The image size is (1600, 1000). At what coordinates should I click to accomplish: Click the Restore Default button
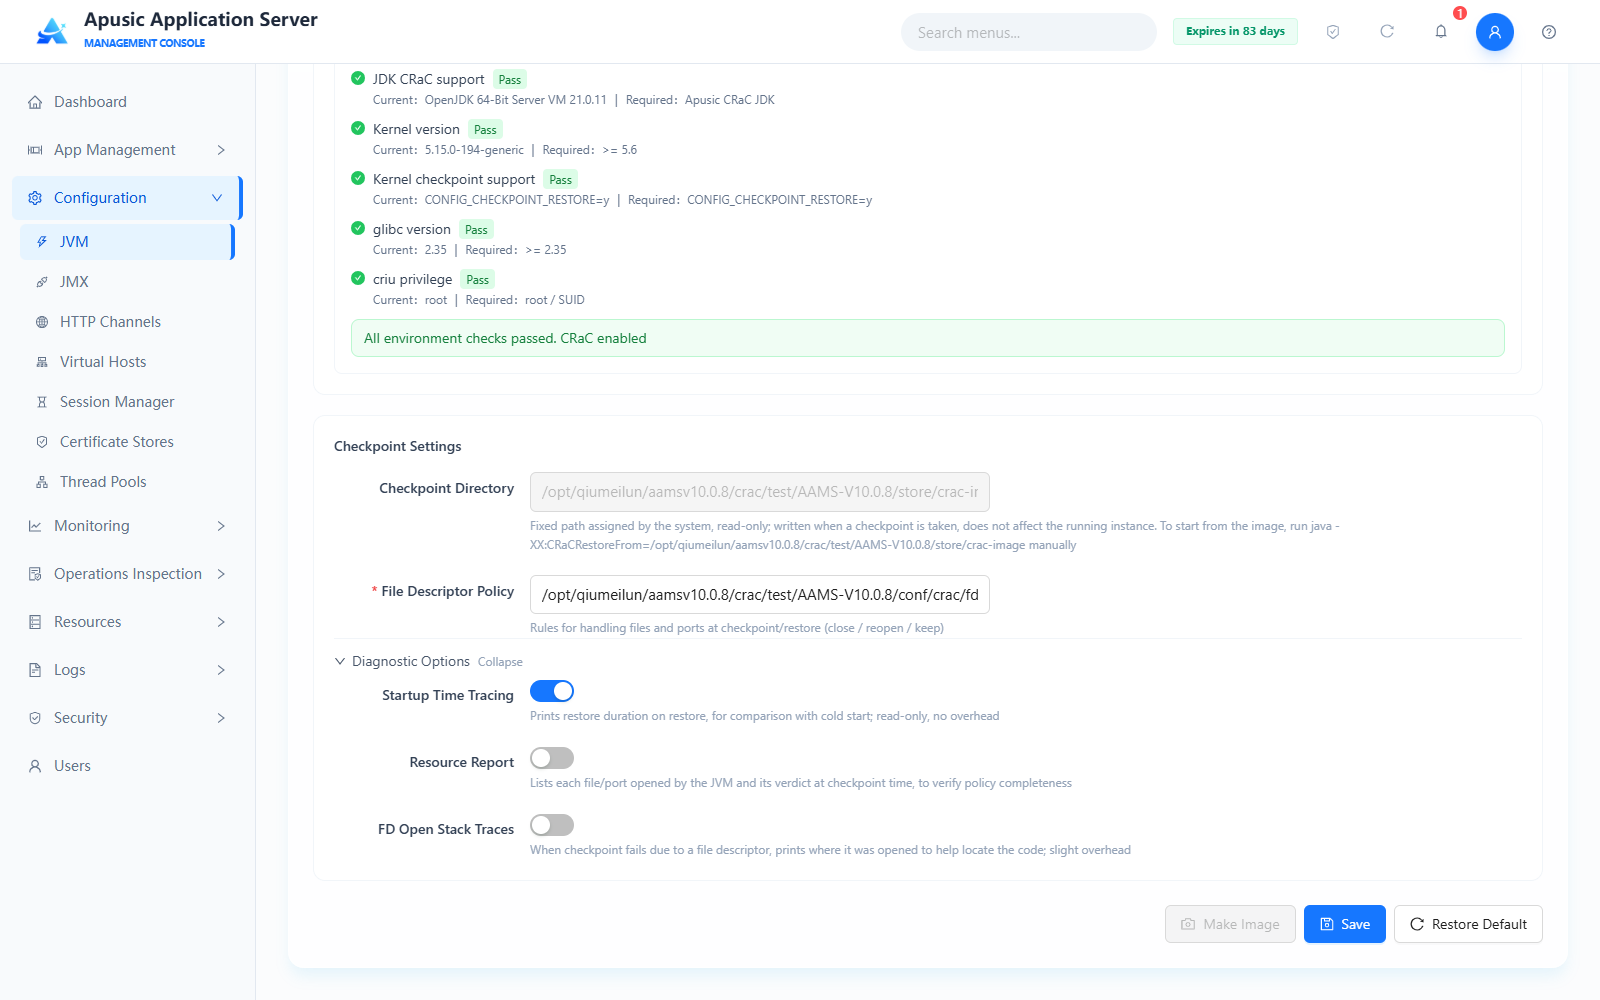click(x=1468, y=924)
